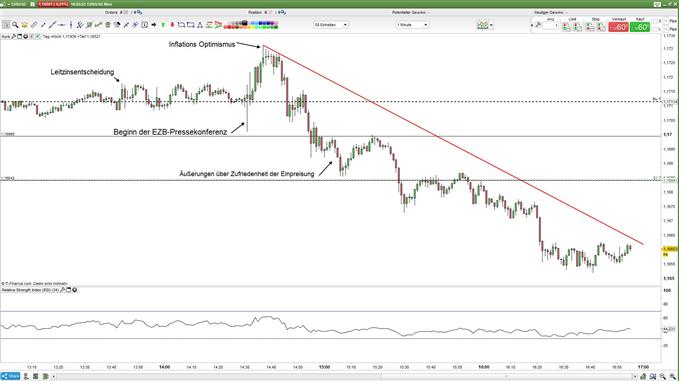
Task: Click the first Stop order icon
Action: pyautogui.click(x=590, y=27)
